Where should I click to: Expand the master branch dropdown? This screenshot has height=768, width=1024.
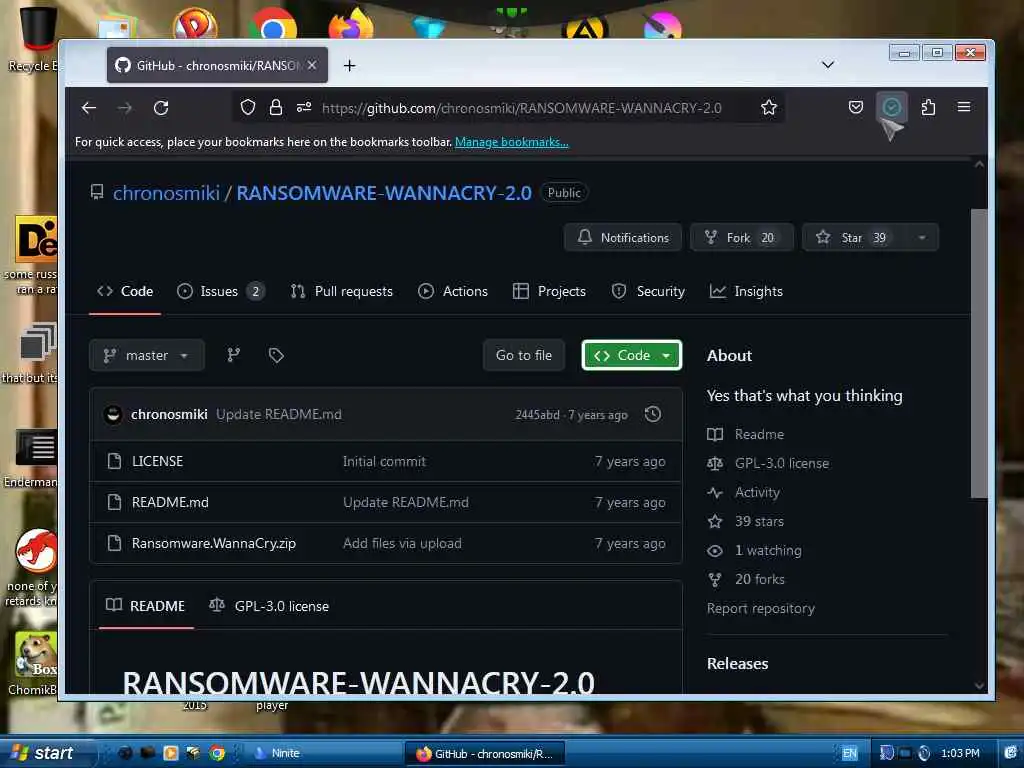147,355
